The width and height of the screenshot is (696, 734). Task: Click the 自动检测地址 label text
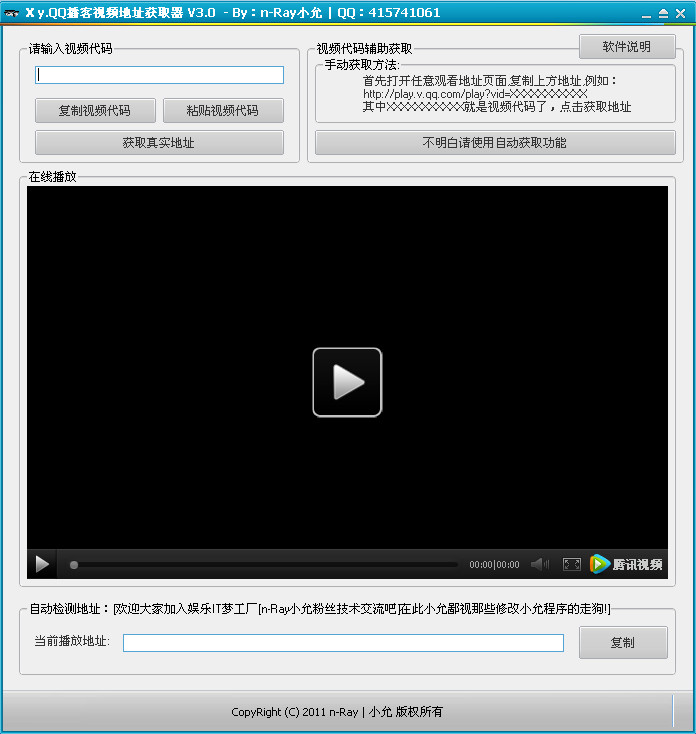coord(69,609)
